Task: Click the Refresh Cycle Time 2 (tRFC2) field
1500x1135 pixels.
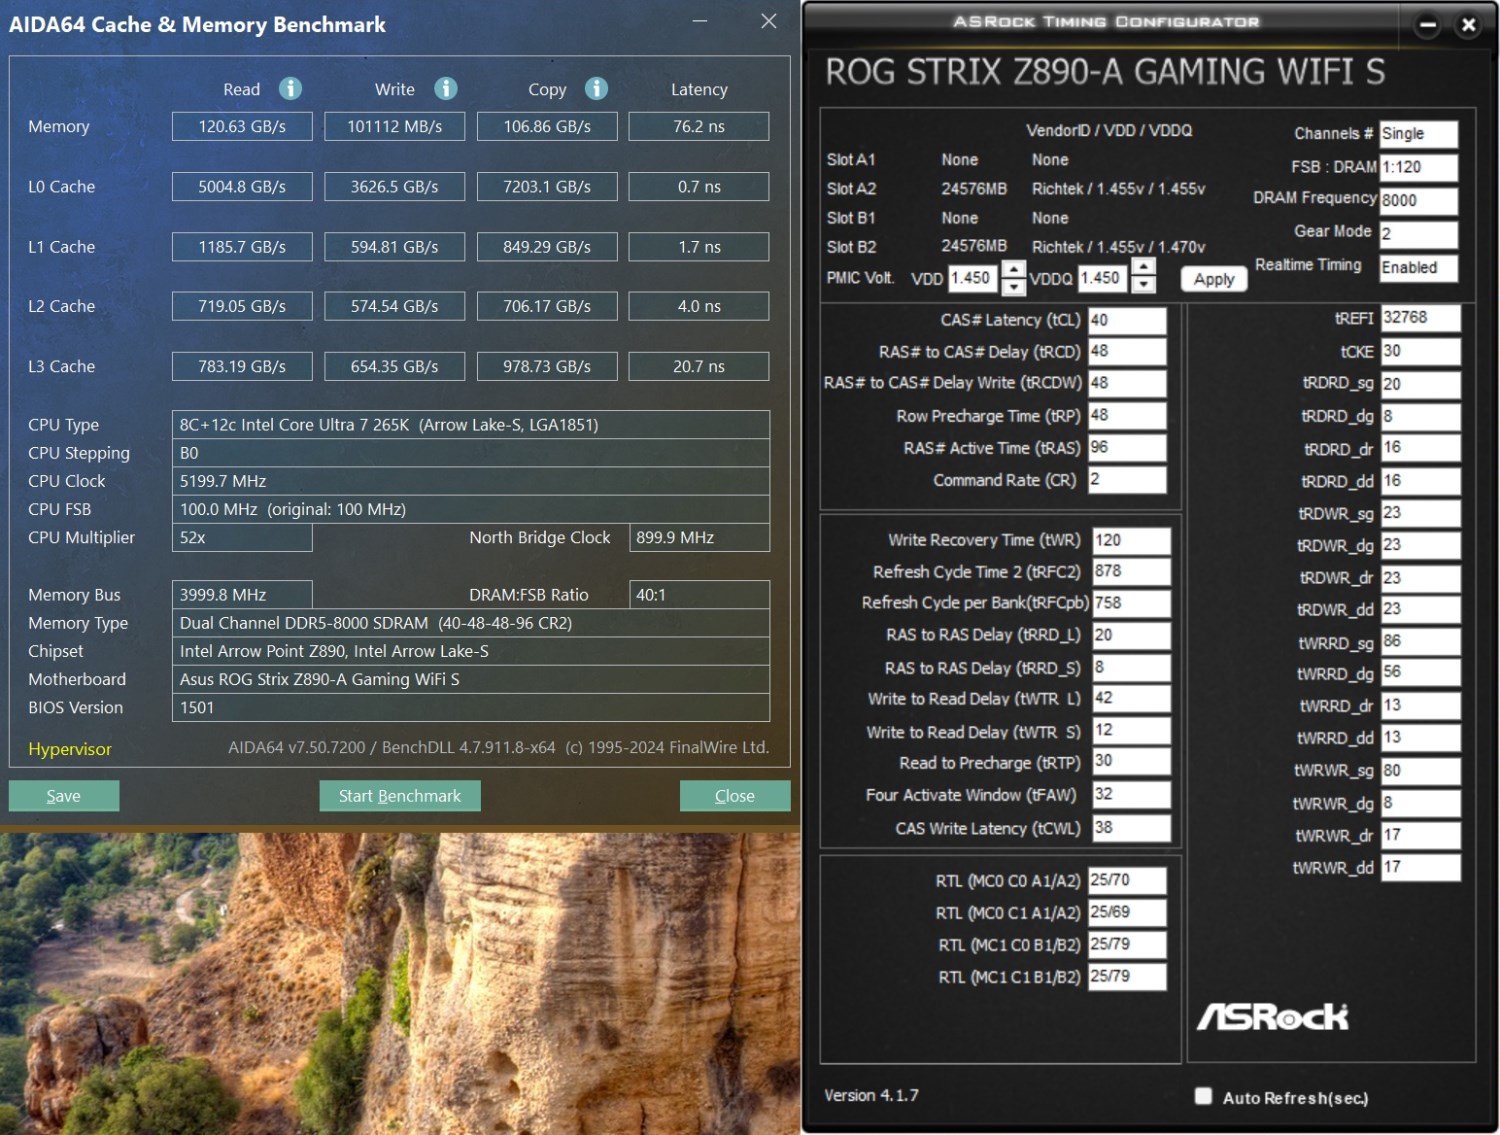Action: [x=1131, y=571]
